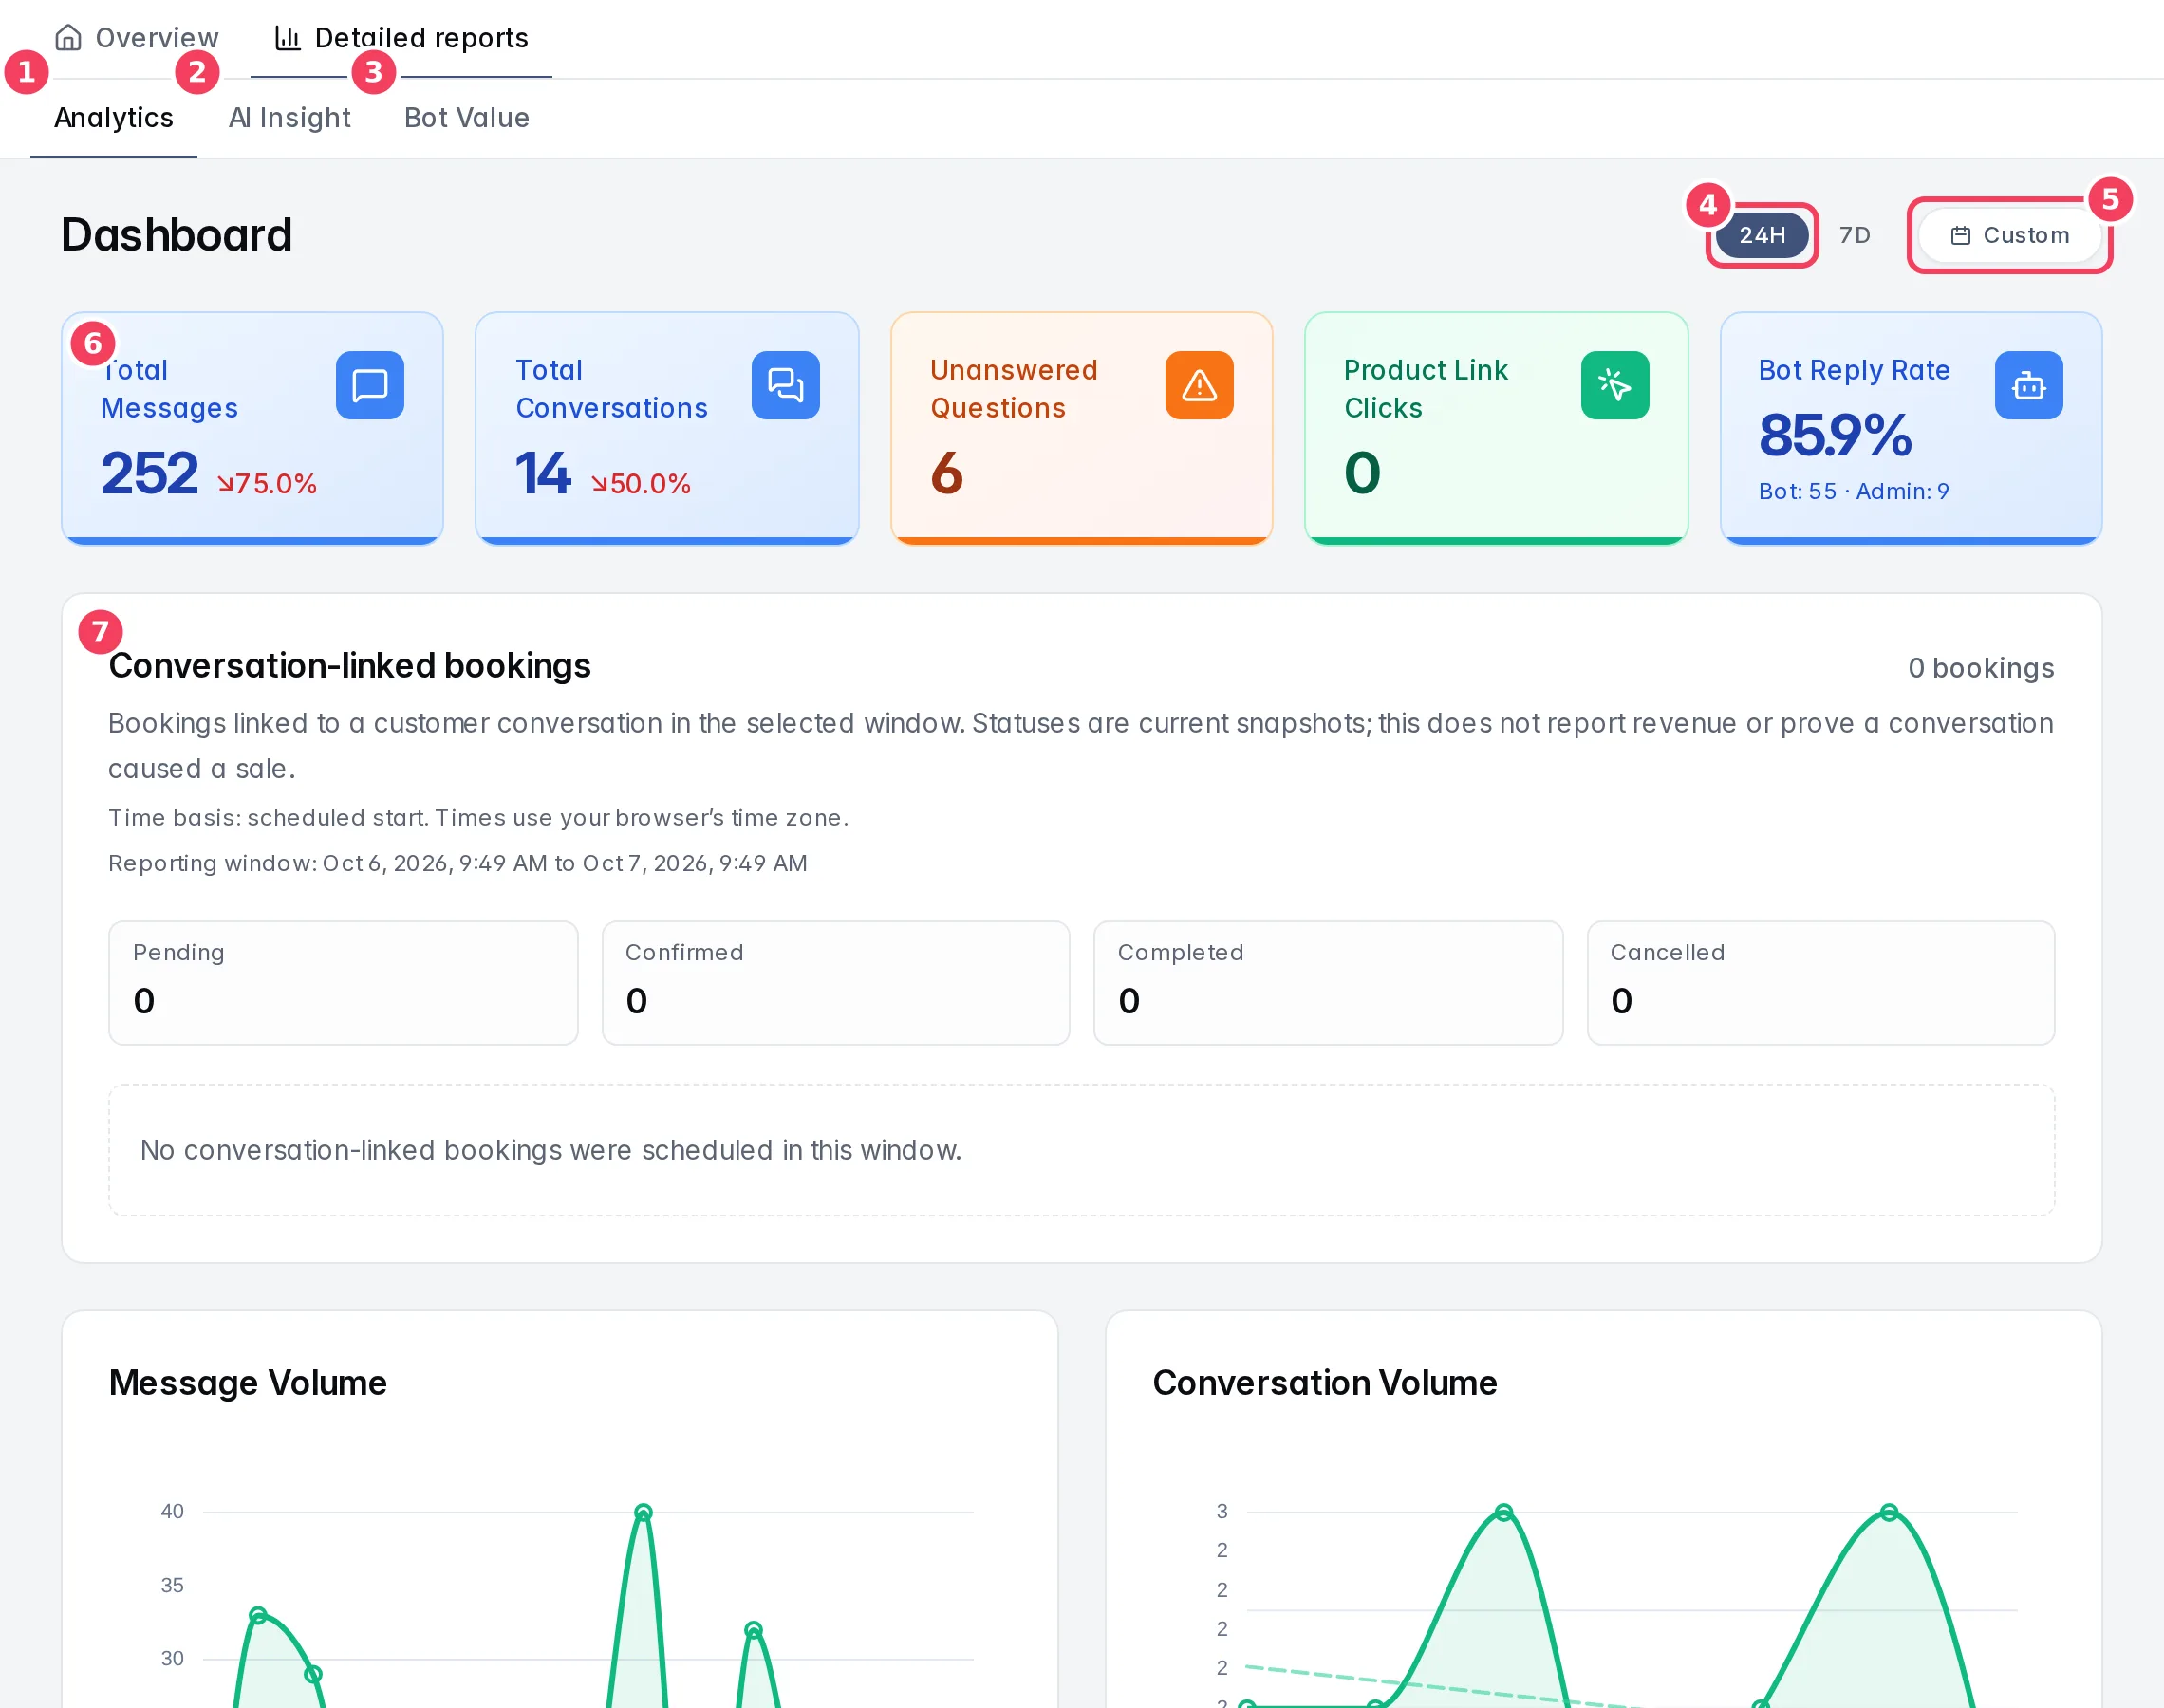Click the Total Conversations value 14
Screen dimensions: 2164x1708
[543, 473]
